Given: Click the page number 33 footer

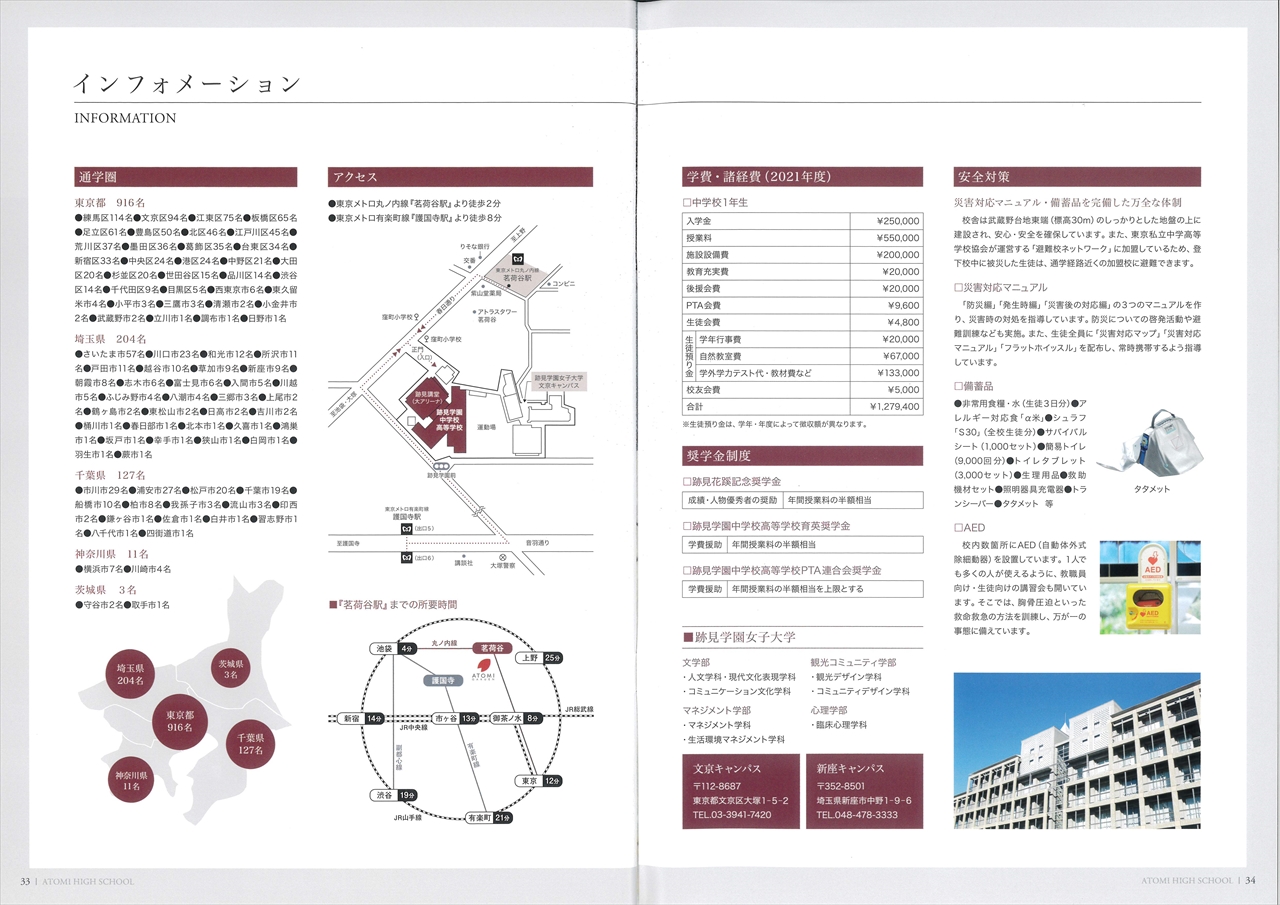Looking at the screenshot, I should pos(27,881).
